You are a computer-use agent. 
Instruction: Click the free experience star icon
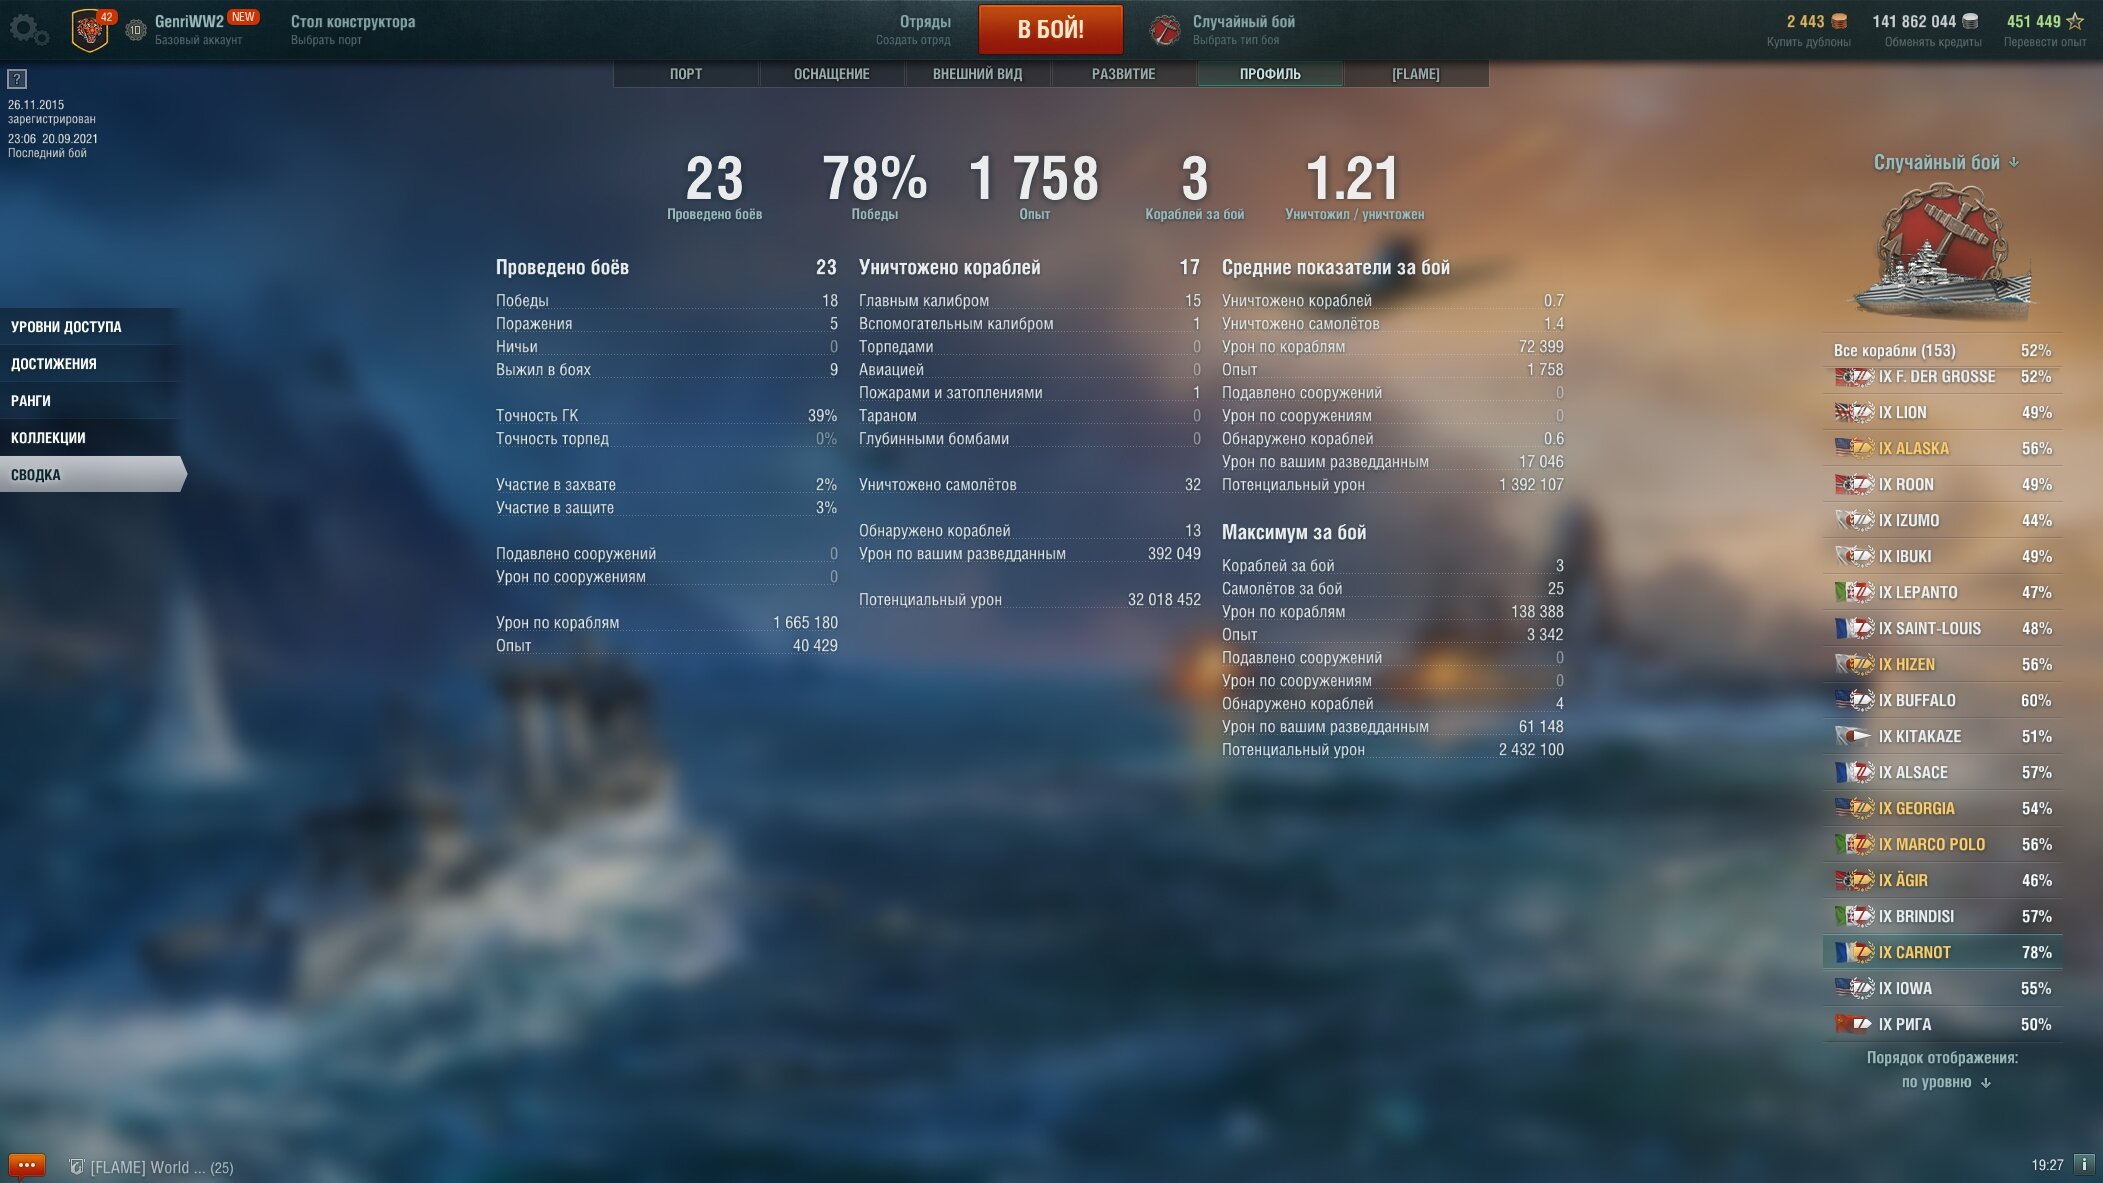(2075, 21)
